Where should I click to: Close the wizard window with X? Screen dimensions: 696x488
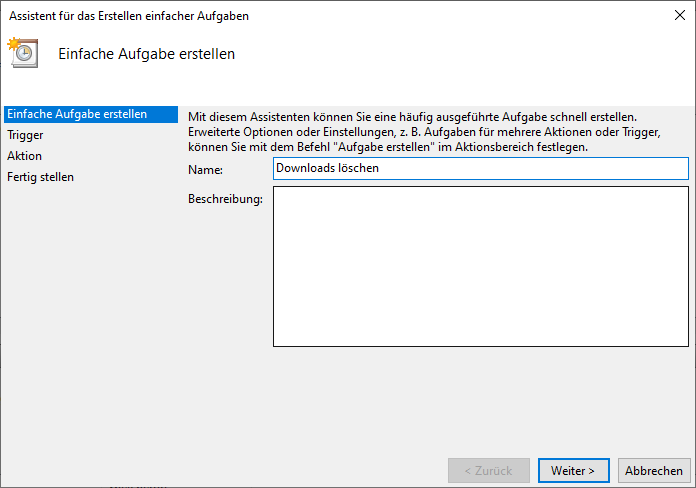coord(680,16)
